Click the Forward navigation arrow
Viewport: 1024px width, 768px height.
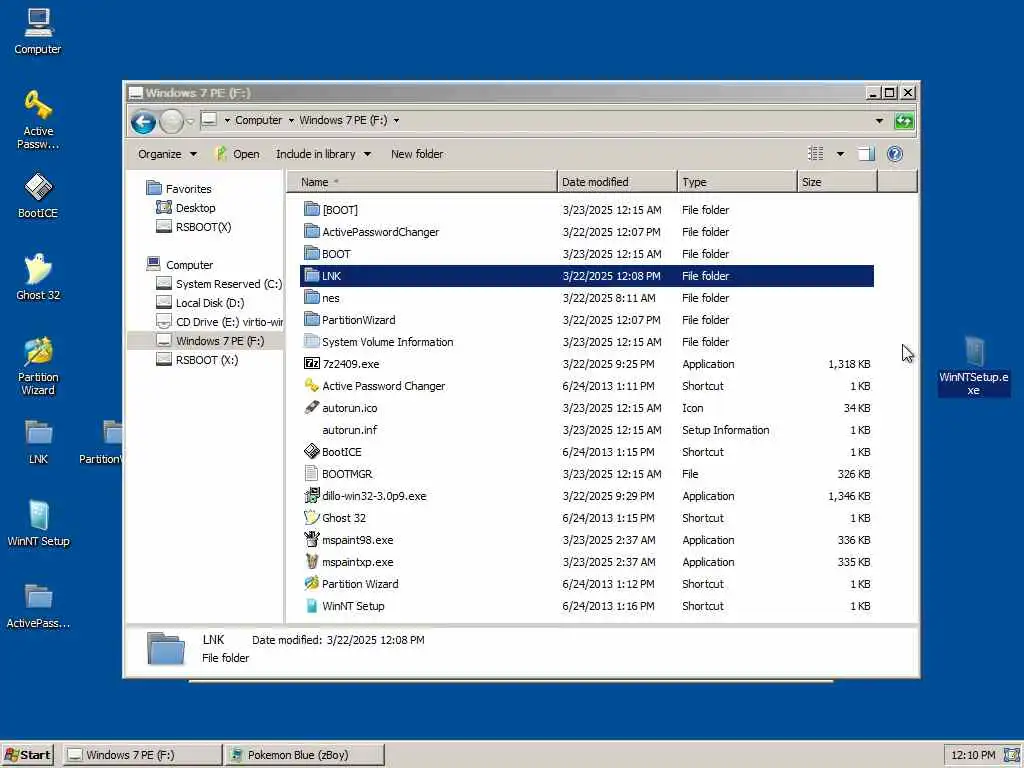click(x=171, y=121)
